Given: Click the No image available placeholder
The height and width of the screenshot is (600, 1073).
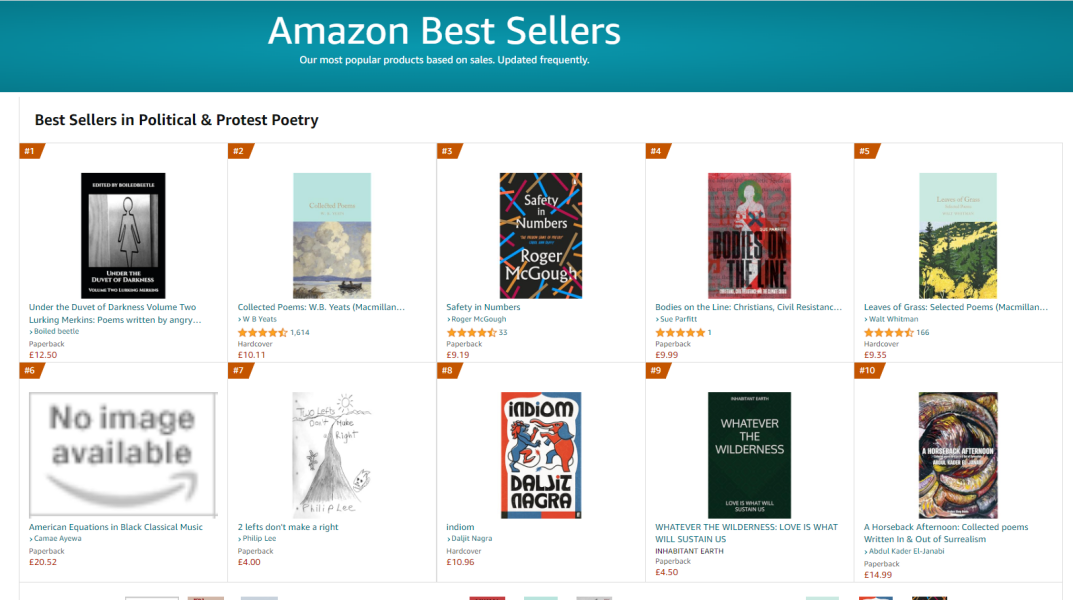Looking at the screenshot, I should pyautogui.click(x=123, y=454).
